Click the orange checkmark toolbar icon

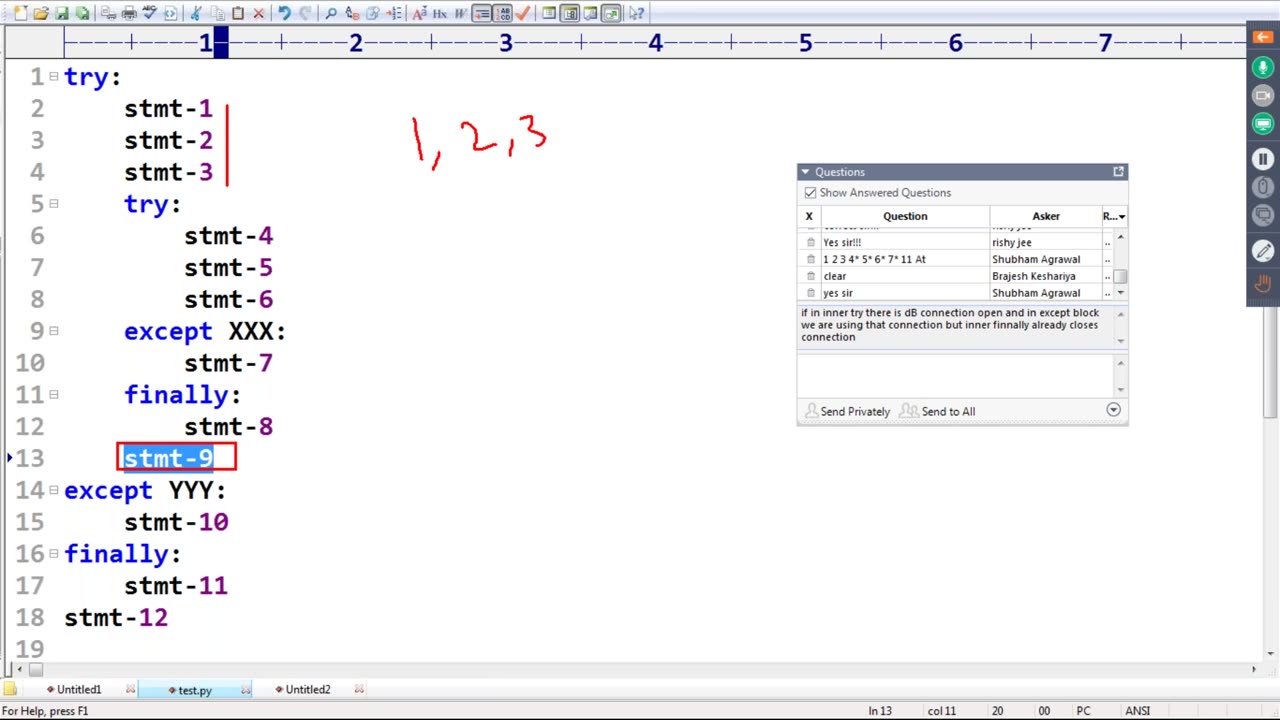pos(522,13)
